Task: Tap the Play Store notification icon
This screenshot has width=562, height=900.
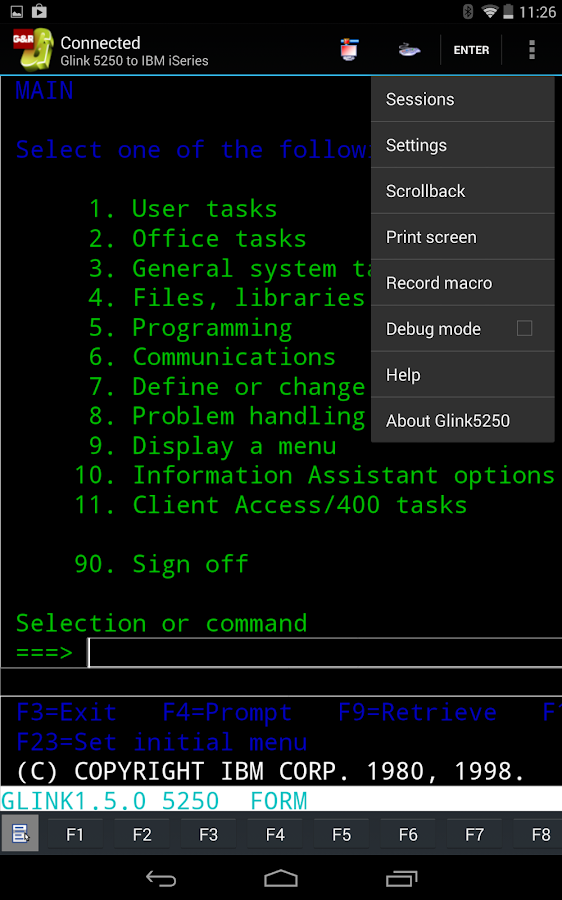Action: [x=39, y=11]
